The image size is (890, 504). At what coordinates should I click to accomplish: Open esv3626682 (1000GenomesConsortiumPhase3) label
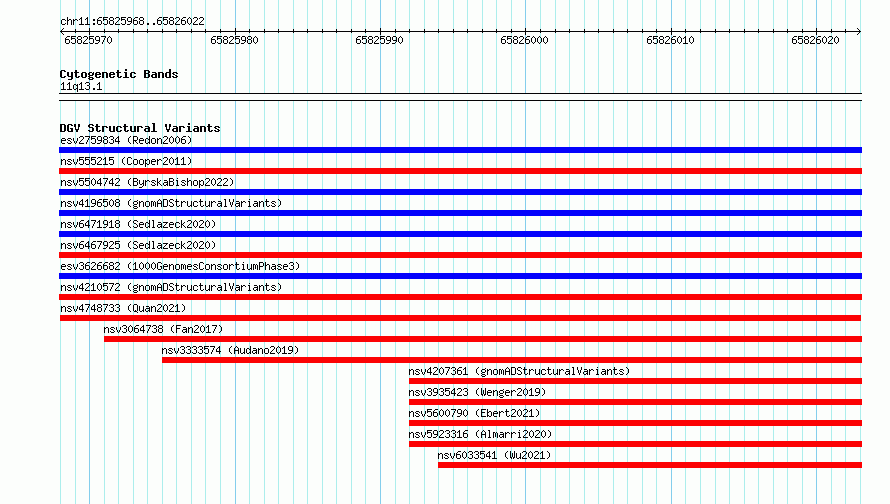click(180, 266)
